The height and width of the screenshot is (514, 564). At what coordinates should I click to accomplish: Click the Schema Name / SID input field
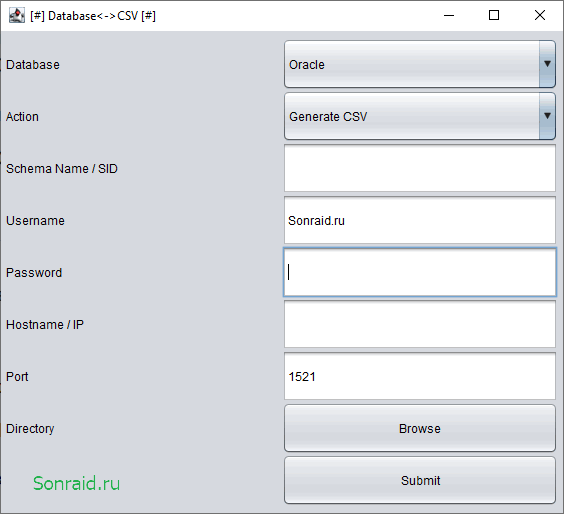[420, 168]
